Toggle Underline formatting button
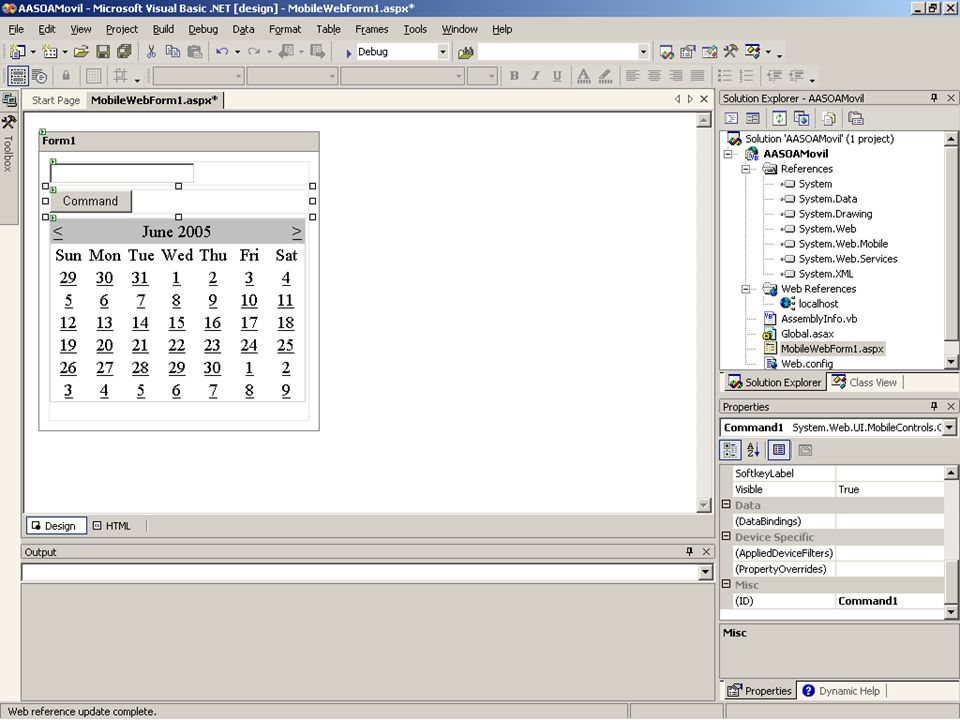960x720 pixels. pos(557,76)
